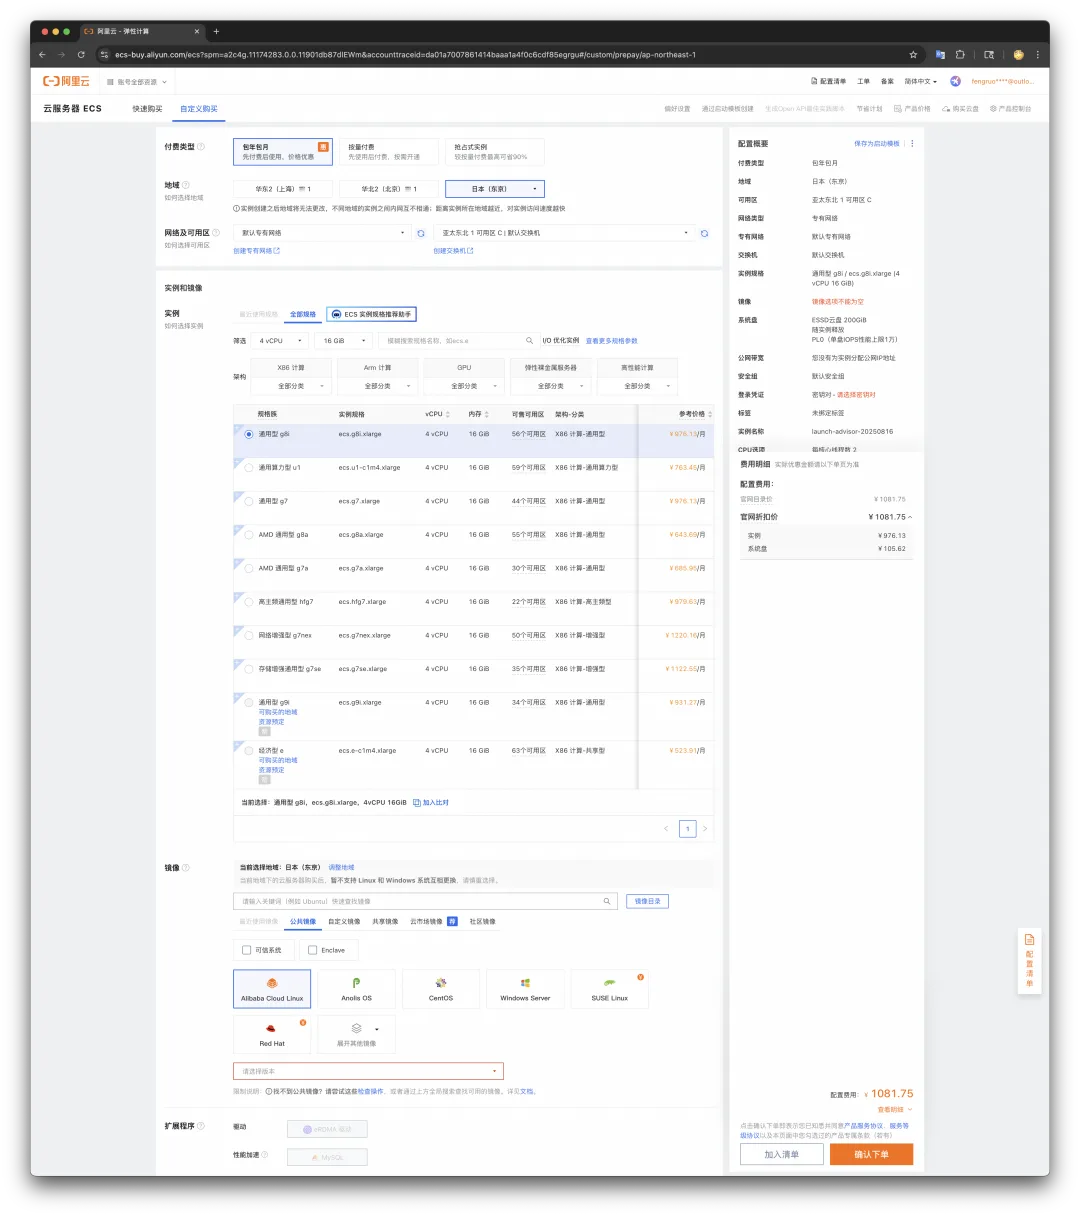Click the 加入清单 button

(782, 1154)
